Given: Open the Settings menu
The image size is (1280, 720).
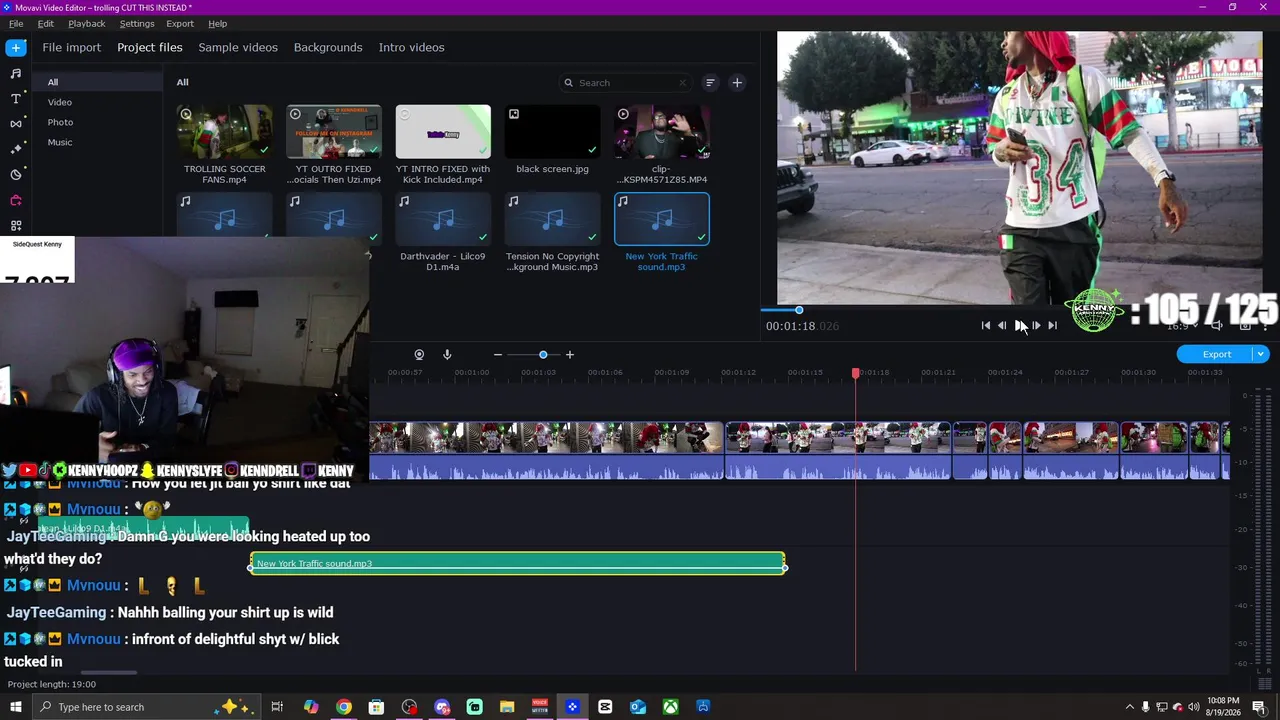Looking at the screenshot, I should point(137,23).
